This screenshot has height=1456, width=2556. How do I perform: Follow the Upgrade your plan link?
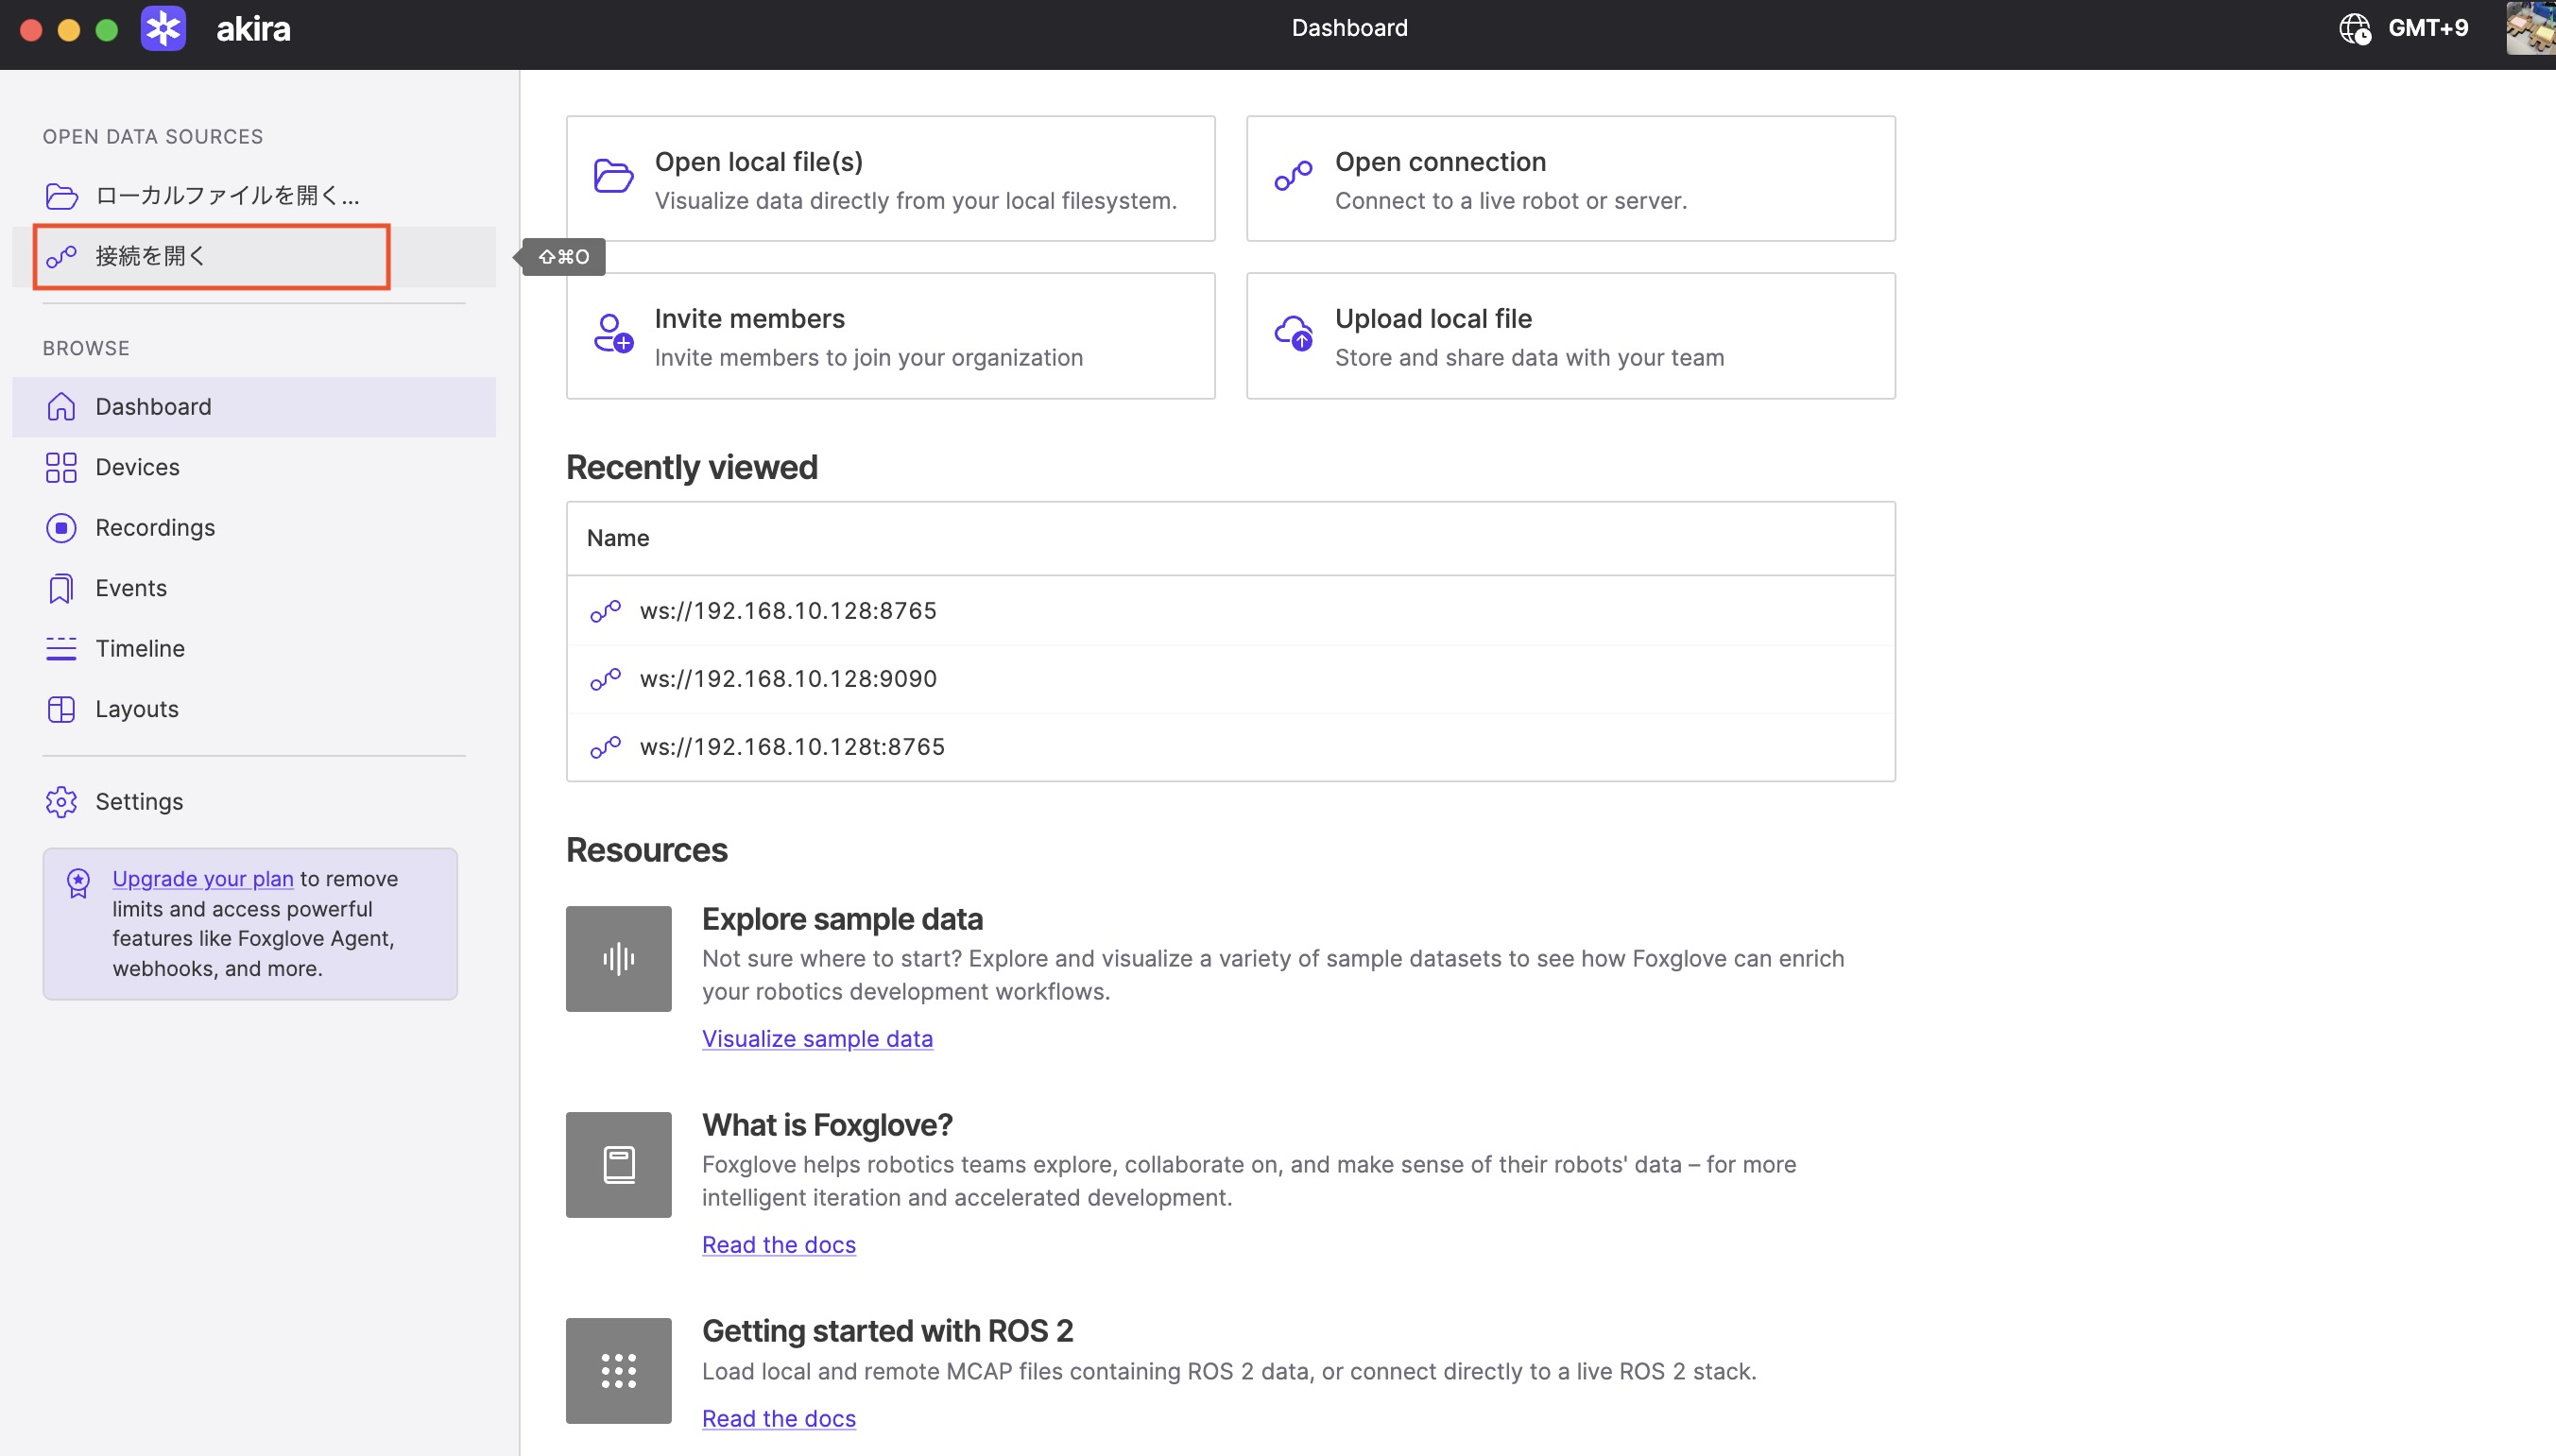pyautogui.click(x=203, y=879)
